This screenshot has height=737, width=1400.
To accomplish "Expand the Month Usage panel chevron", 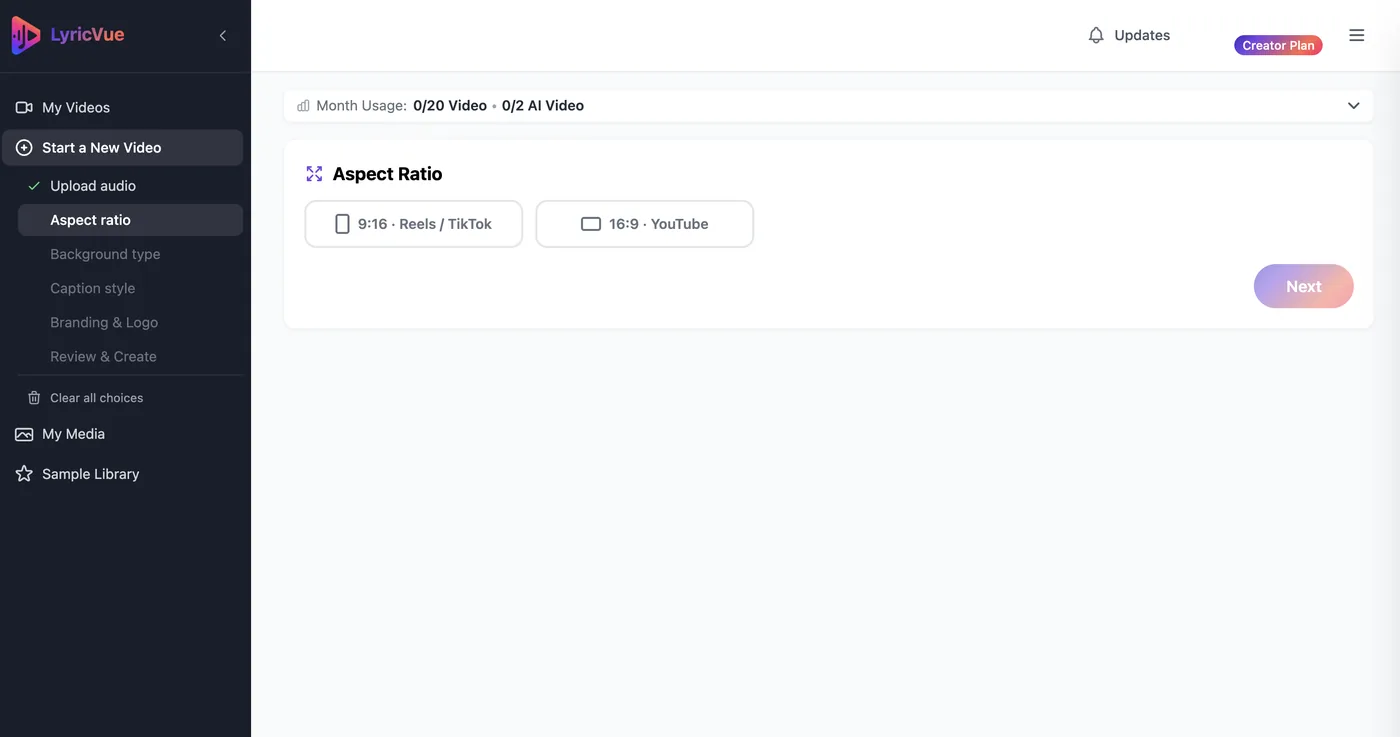I will click(x=1353, y=105).
